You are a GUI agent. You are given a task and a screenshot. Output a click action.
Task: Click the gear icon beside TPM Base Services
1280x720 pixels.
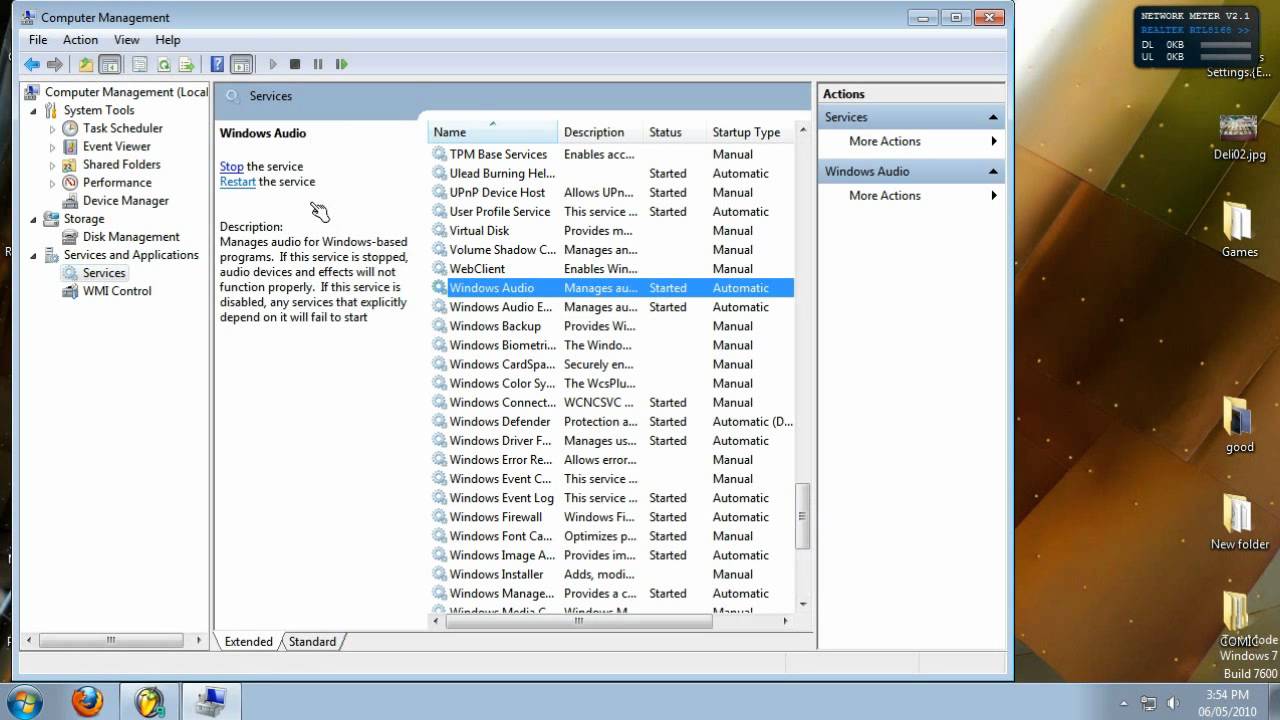coord(439,154)
